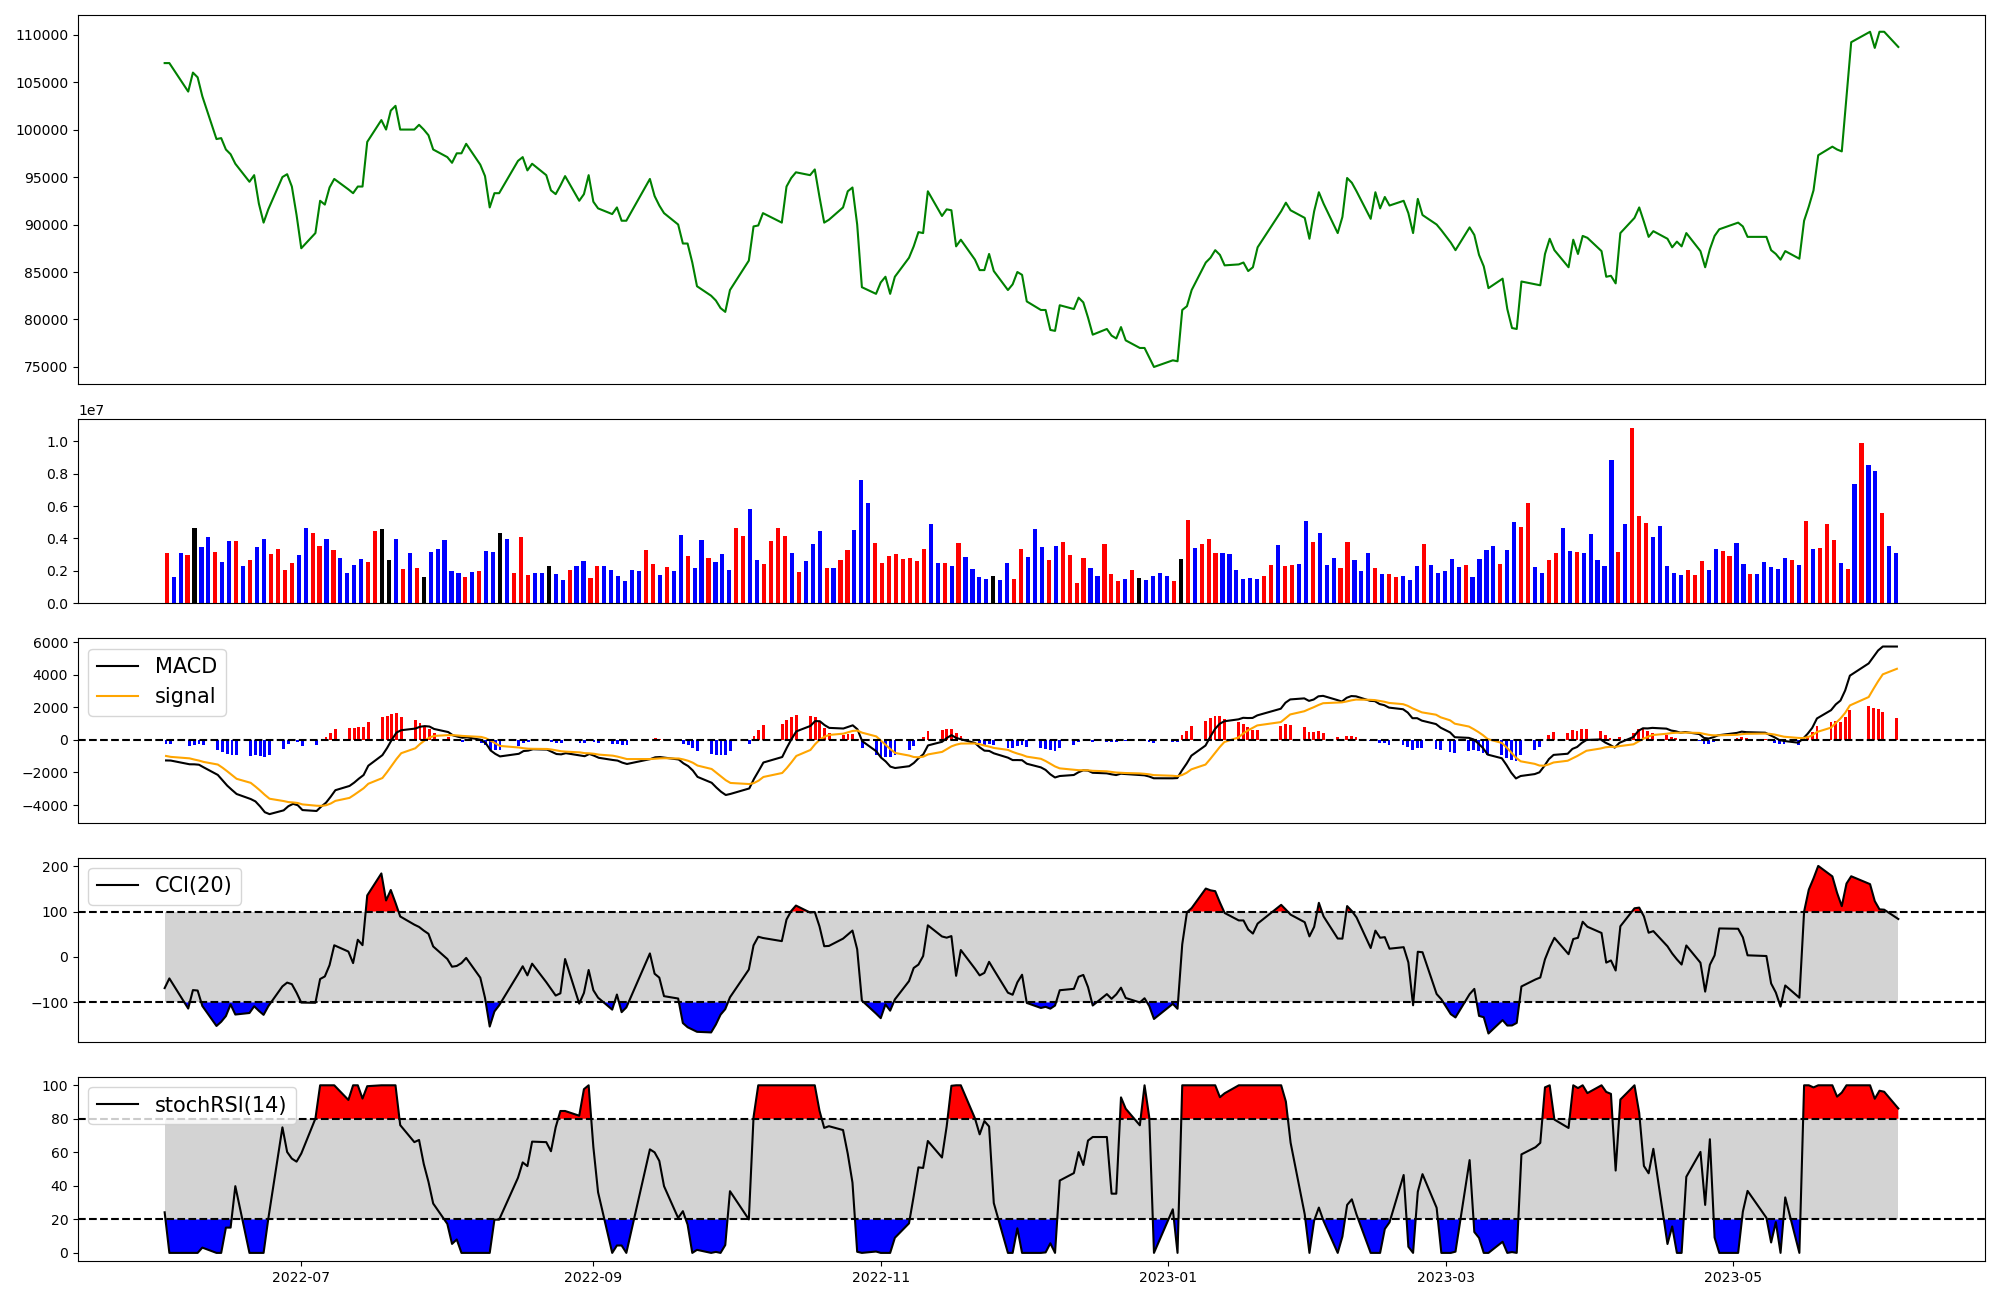Viewport: 2000px width, 1300px height.
Task: Click the 20 stochRSI axis label
Action: coord(60,1220)
